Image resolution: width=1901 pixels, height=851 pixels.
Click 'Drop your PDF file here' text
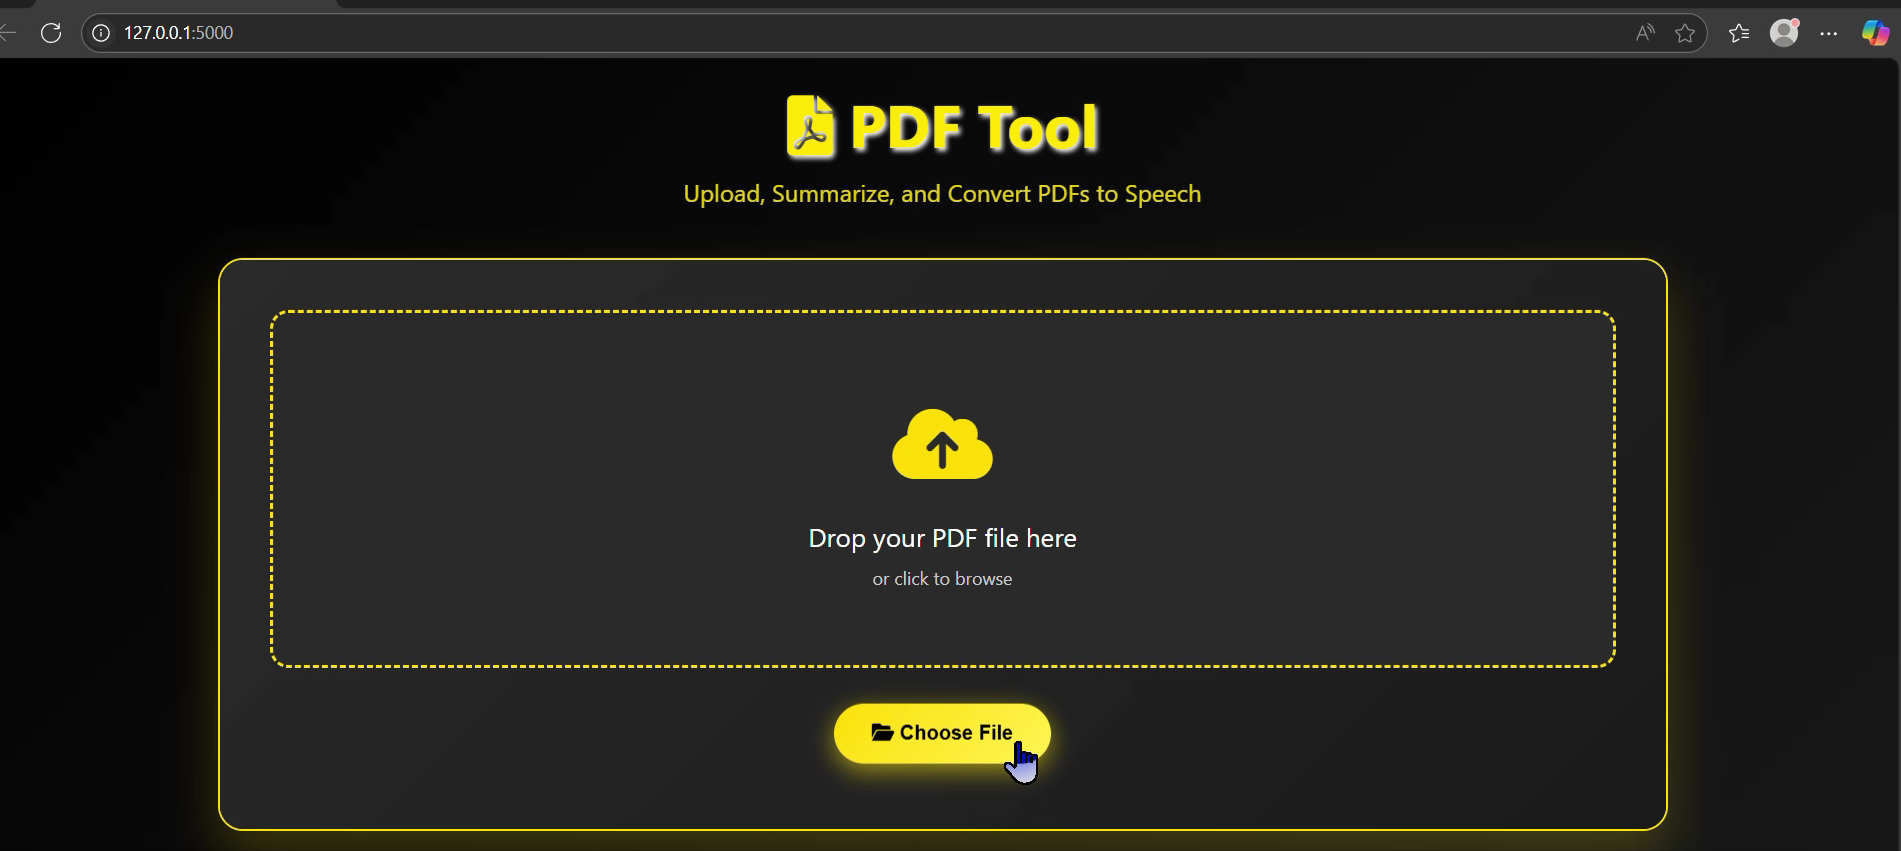(x=942, y=538)
